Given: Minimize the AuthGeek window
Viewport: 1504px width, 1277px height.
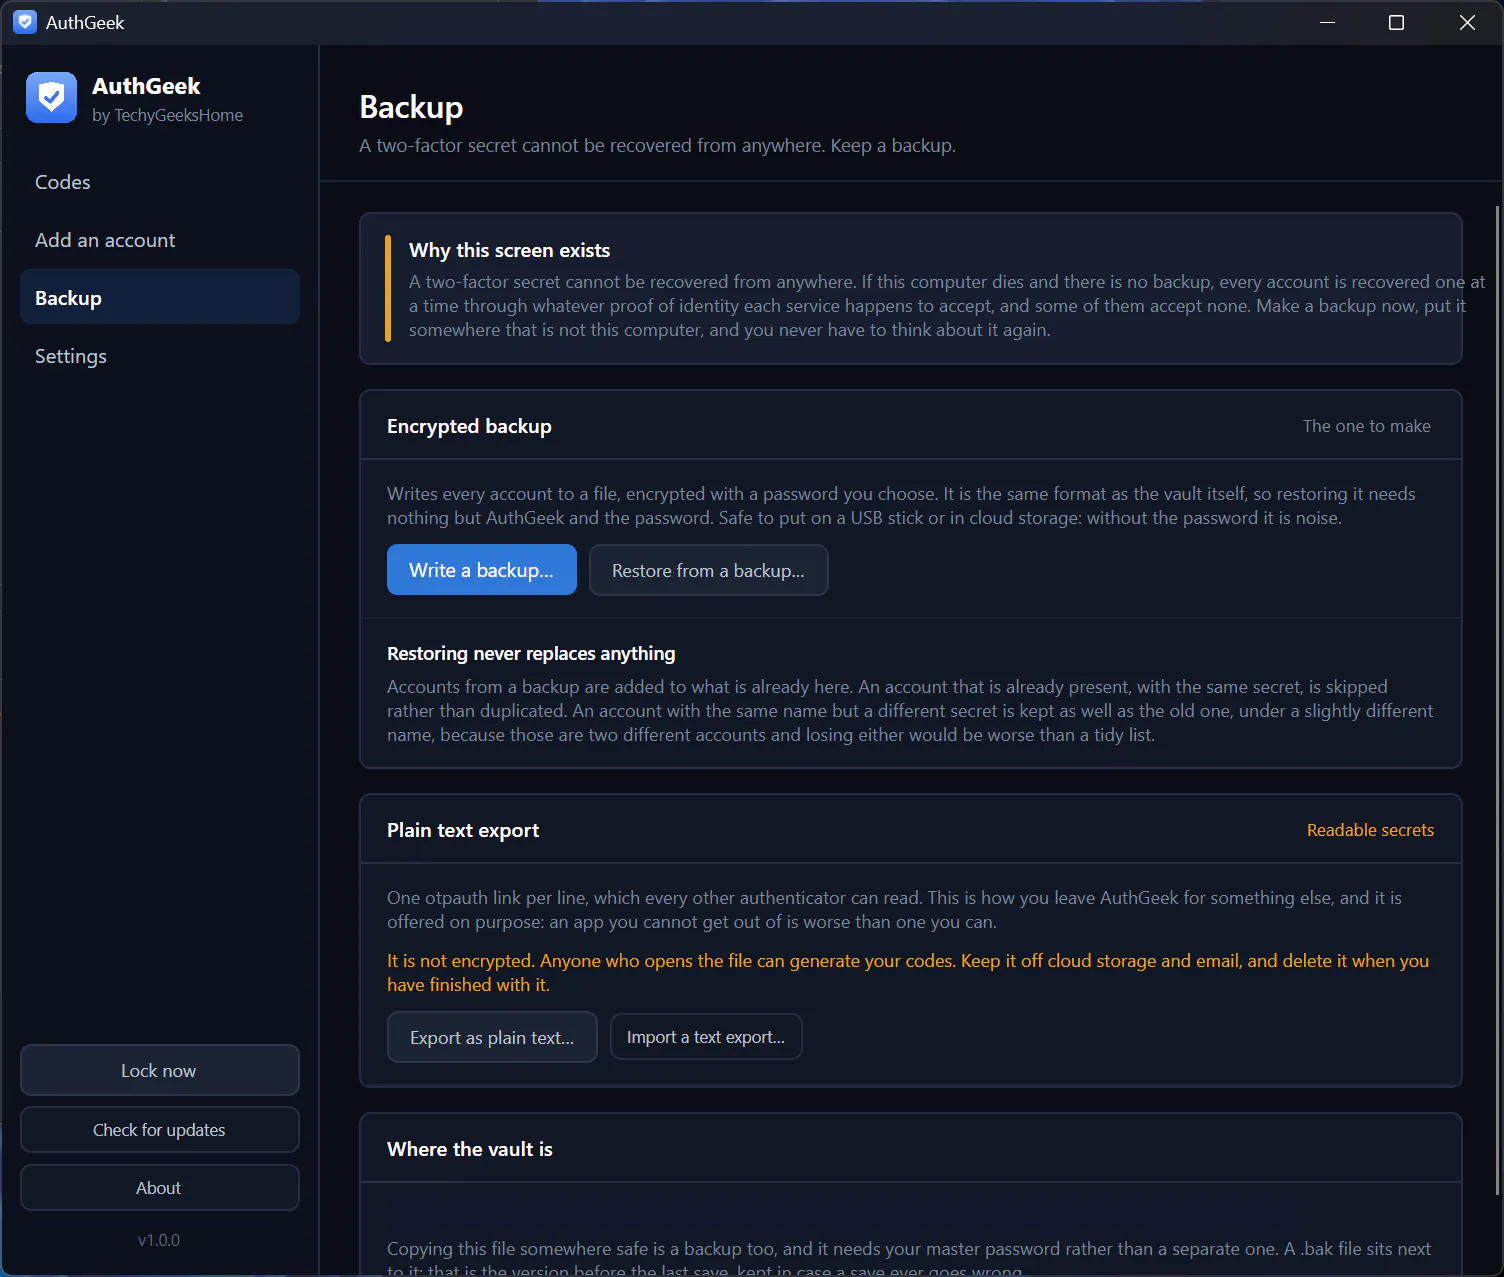Looking at the screenshot, I should point(1327,22).
